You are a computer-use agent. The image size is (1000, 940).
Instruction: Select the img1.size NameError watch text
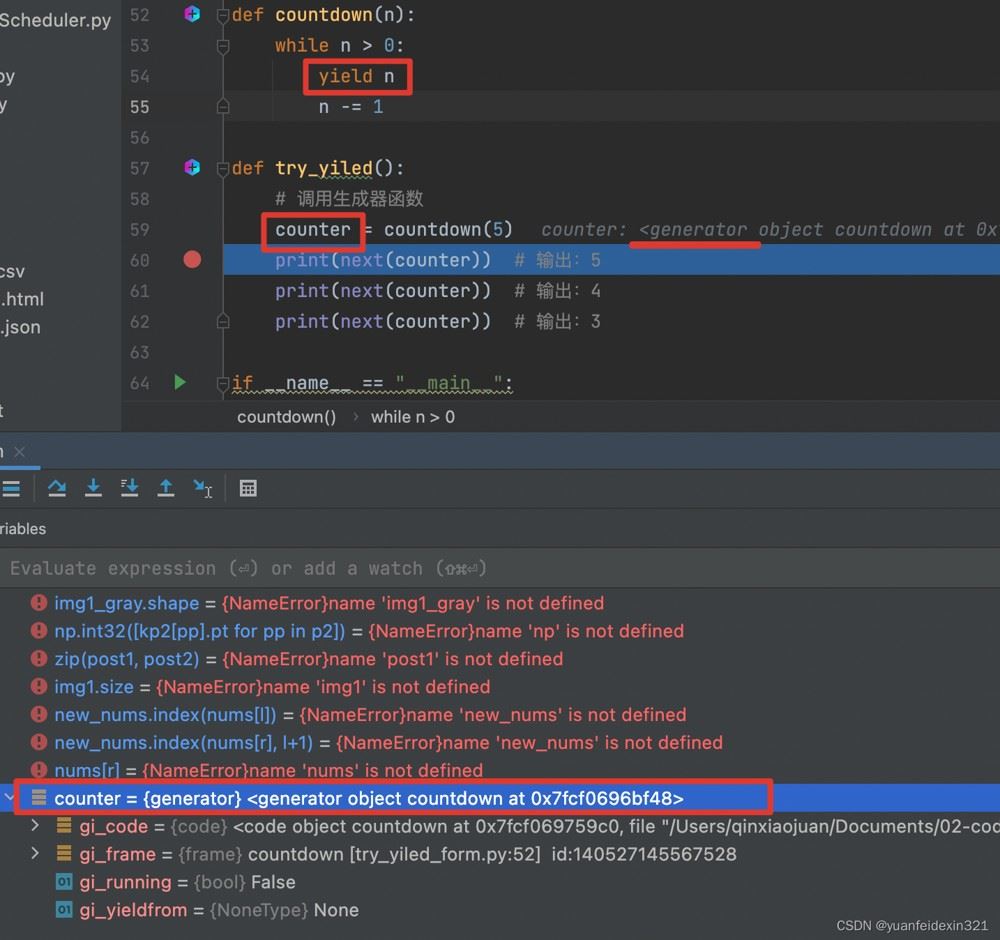(272, 687)
